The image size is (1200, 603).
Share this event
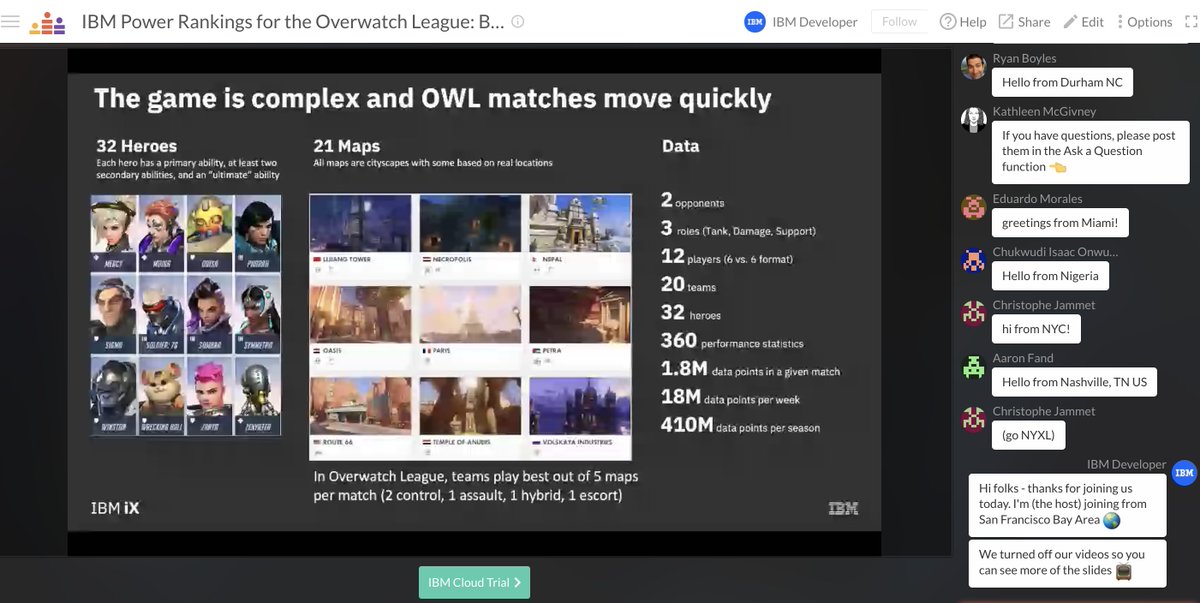(x=1024, y=22)
